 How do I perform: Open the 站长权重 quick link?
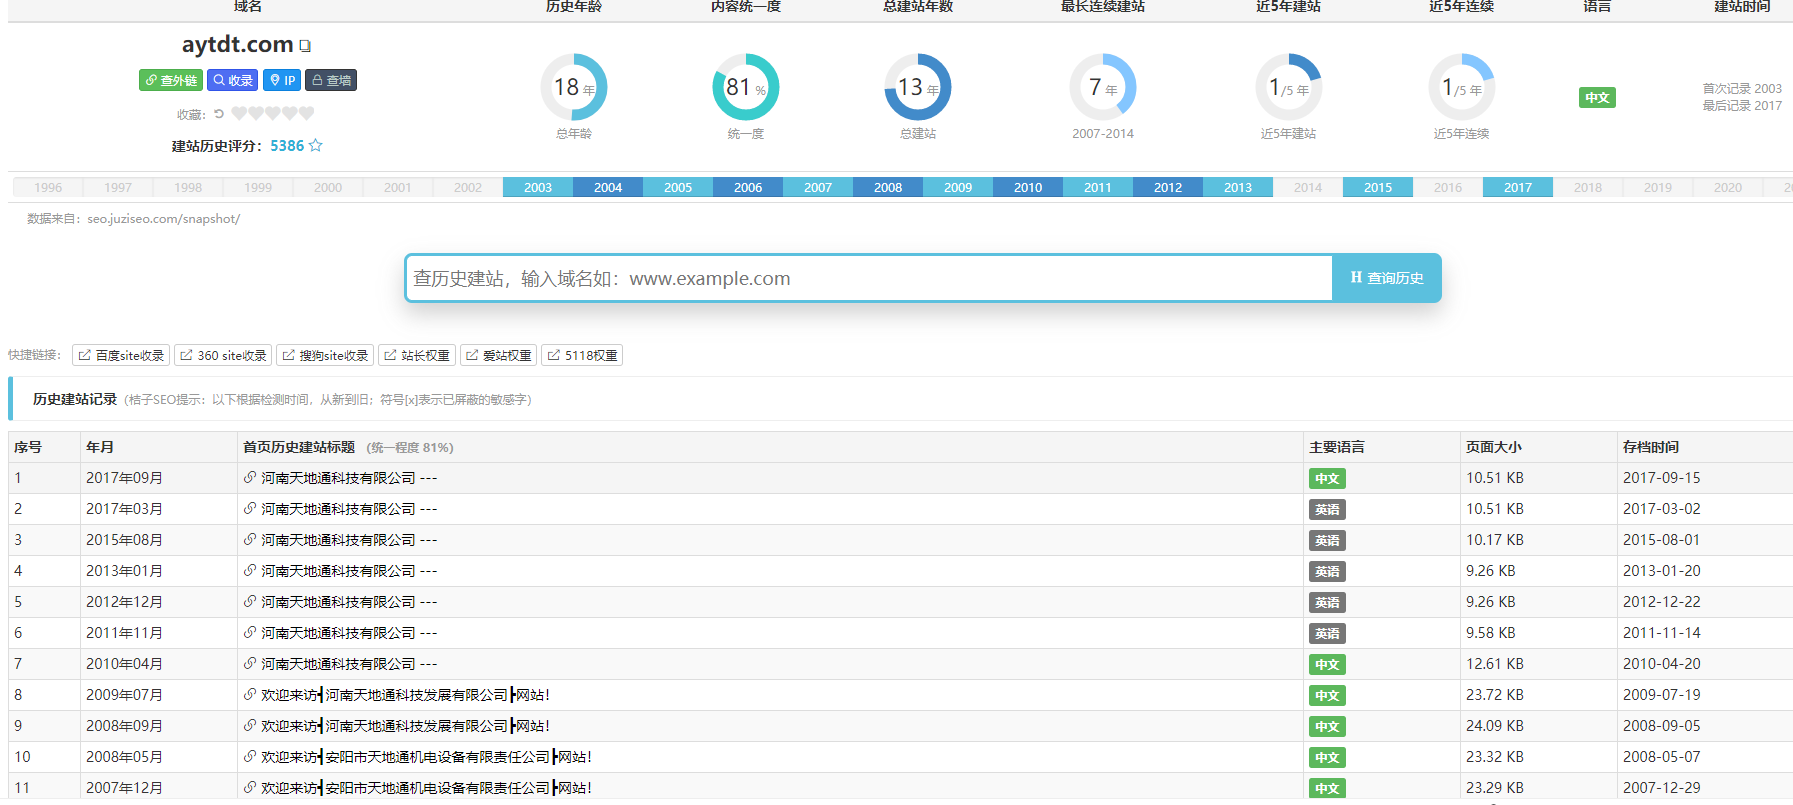coord(417,356)
